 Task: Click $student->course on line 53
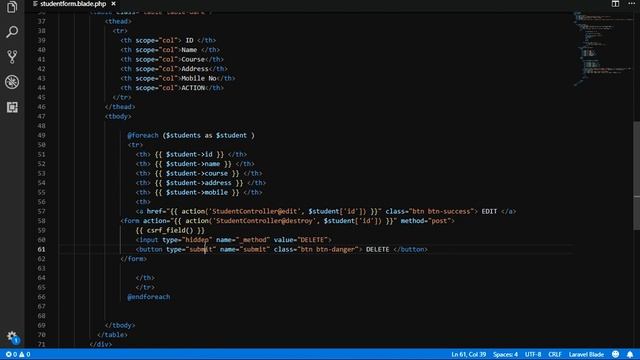pos(197,173)
